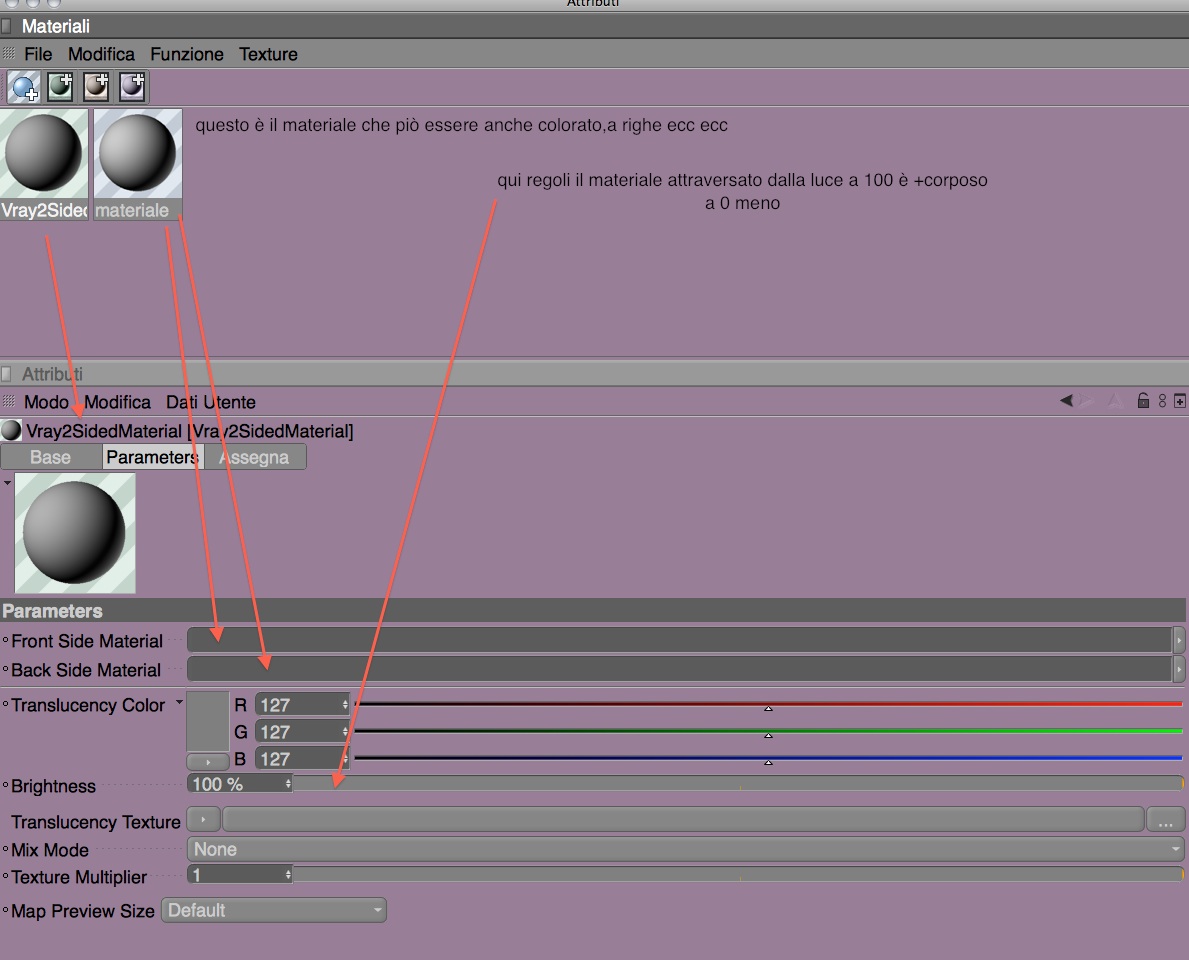Click the beige sphere add-material icon
The height and width of the screenshot is (960, 1189).
(x=96, y=87)
